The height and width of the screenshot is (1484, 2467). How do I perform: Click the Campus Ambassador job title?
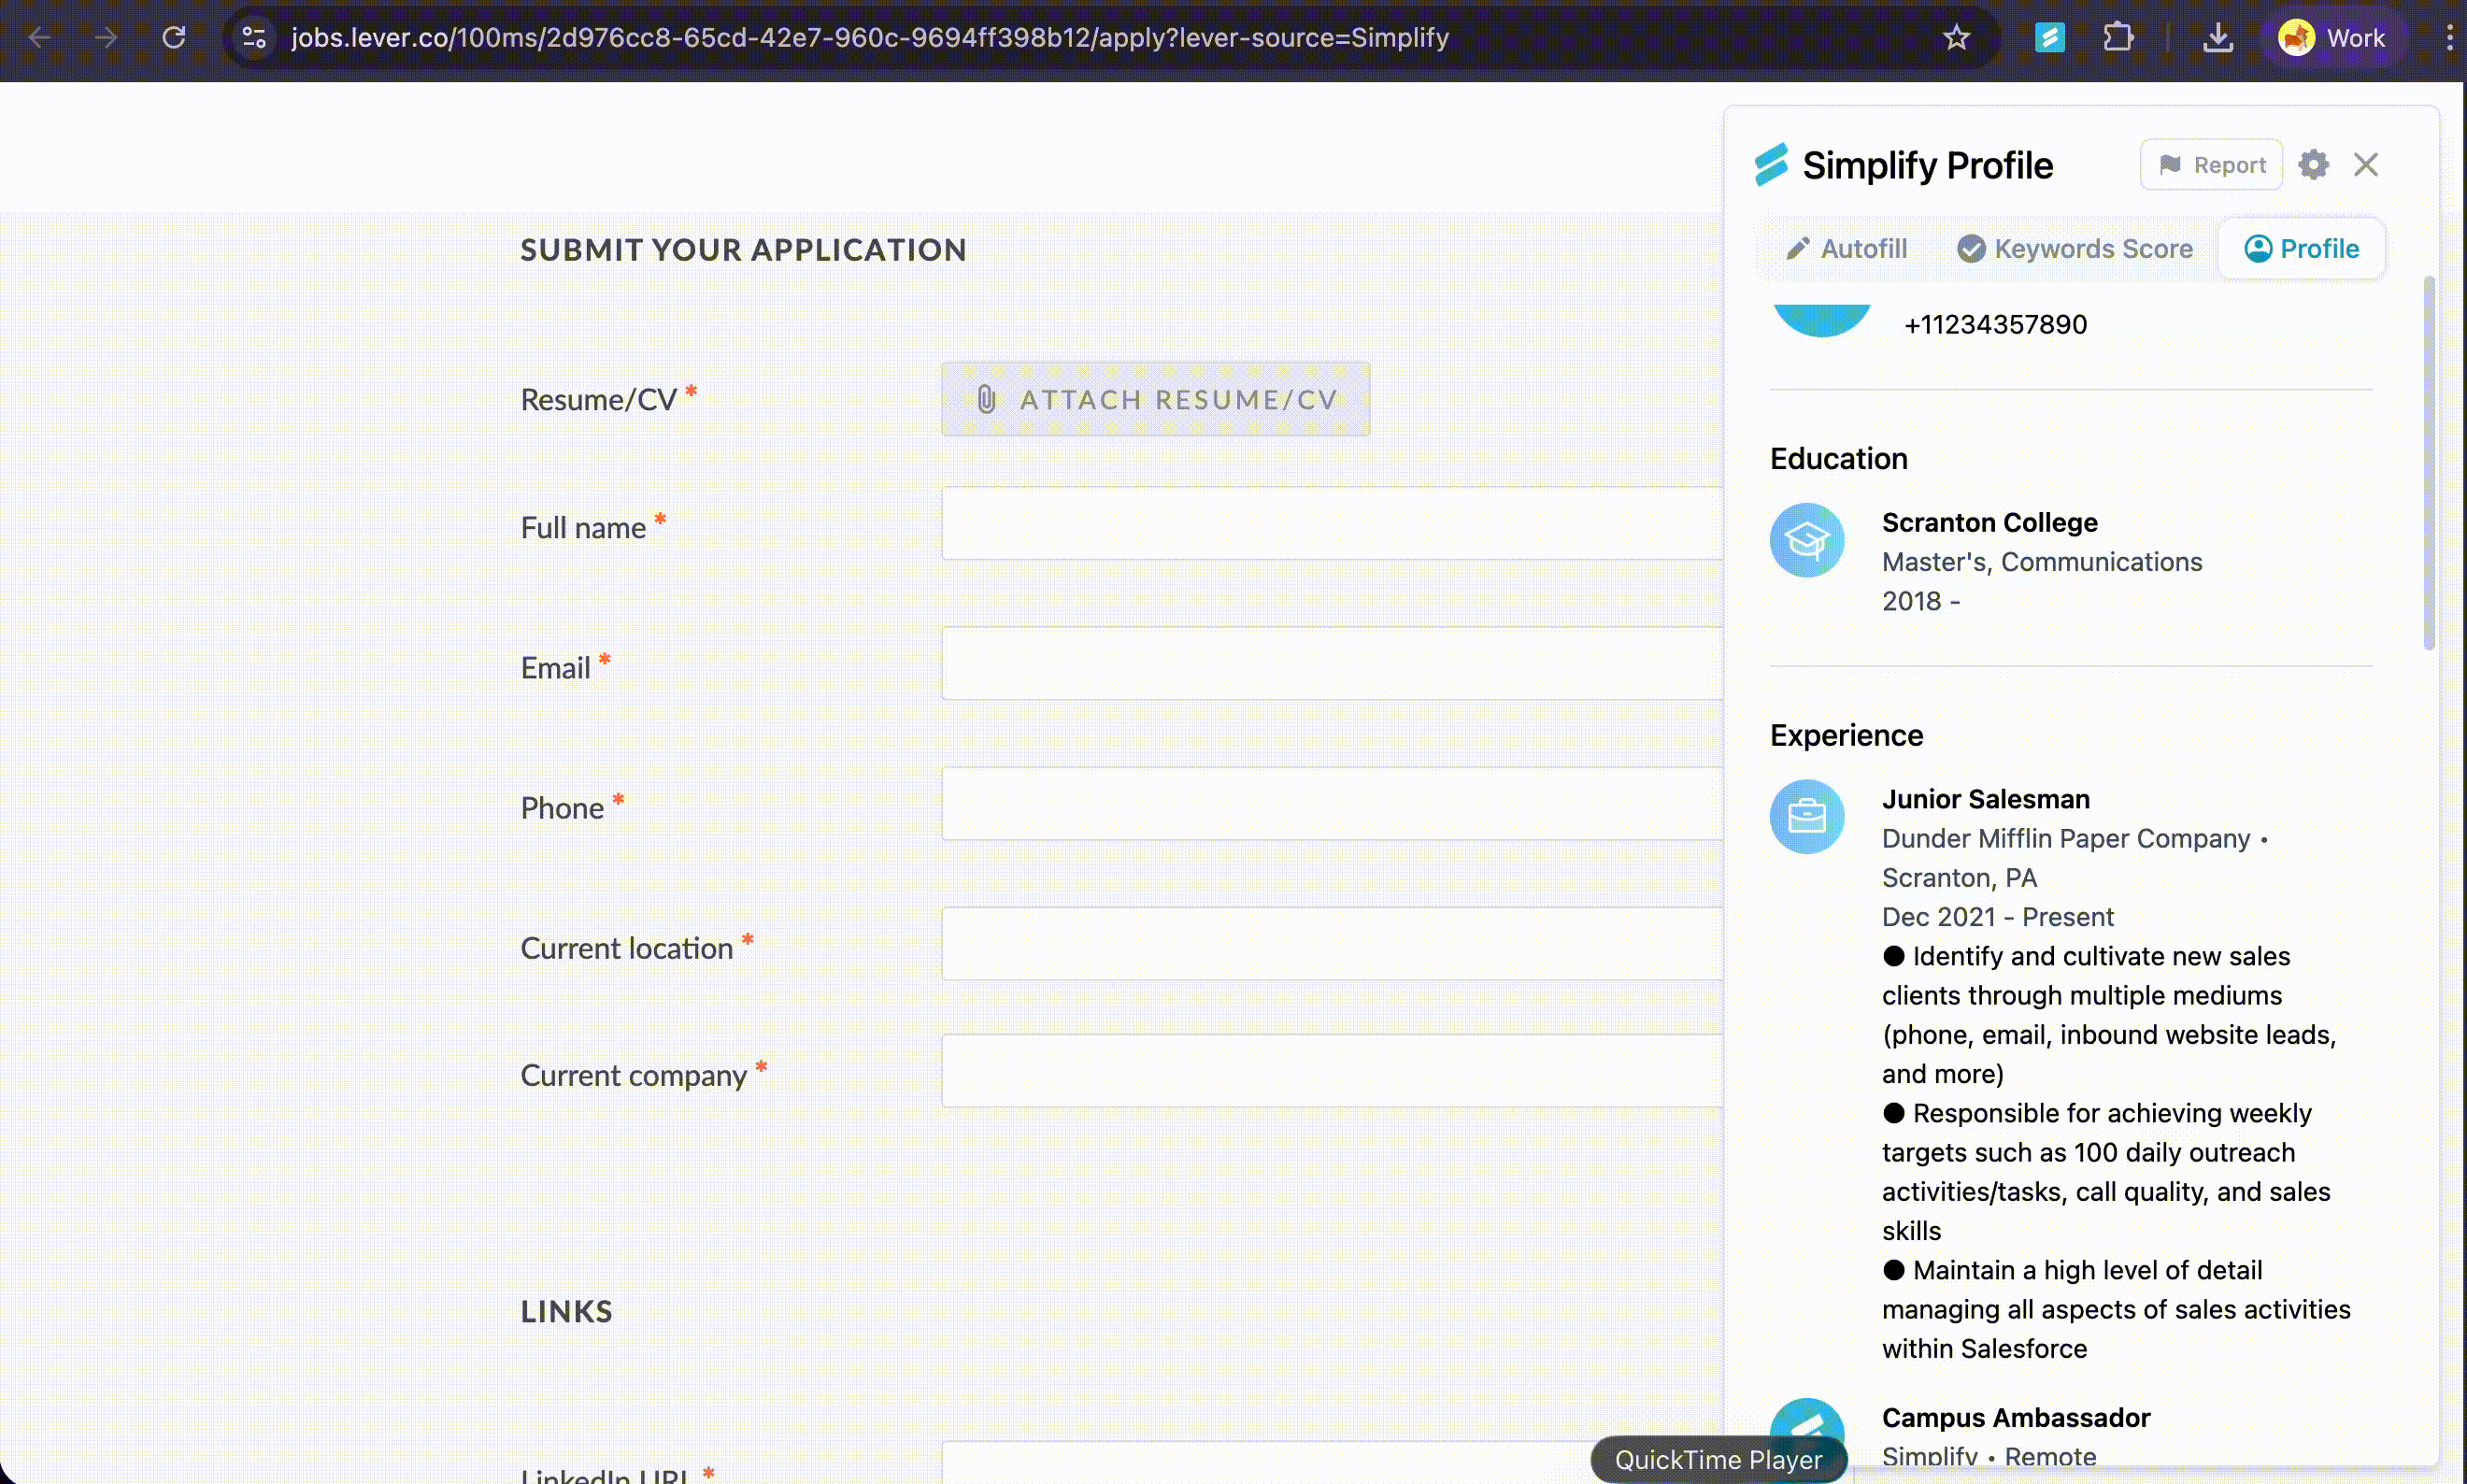pyautogui.click(x=2015, y=1417)
